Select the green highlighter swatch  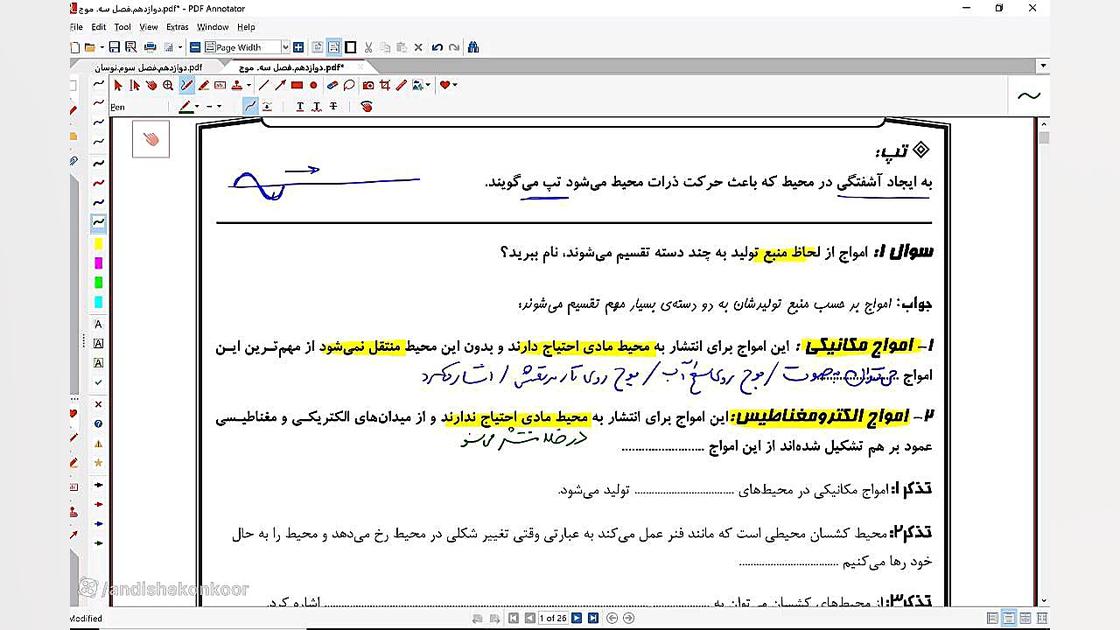click(99, 283)
